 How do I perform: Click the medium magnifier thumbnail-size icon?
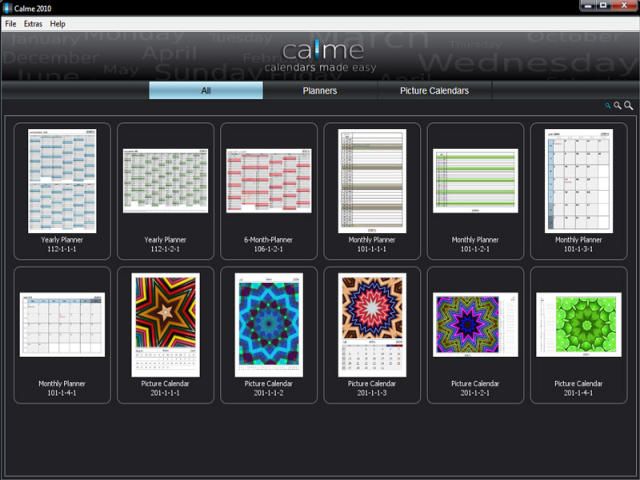tap(618, 105)
